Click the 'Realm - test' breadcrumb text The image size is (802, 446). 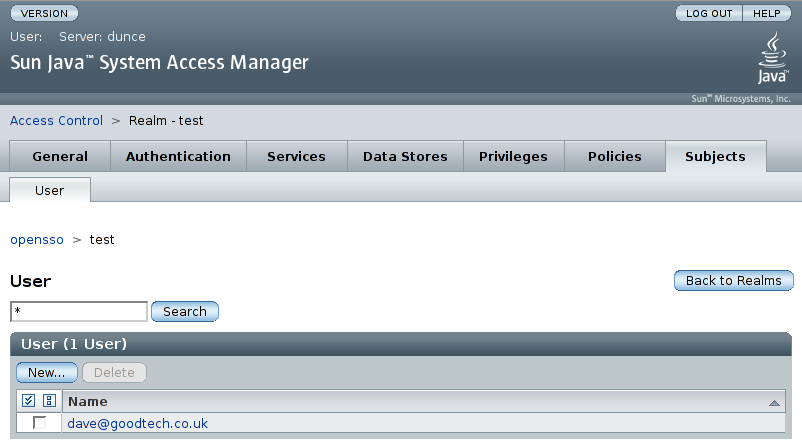pyautogui.click(x=166, y=121)
